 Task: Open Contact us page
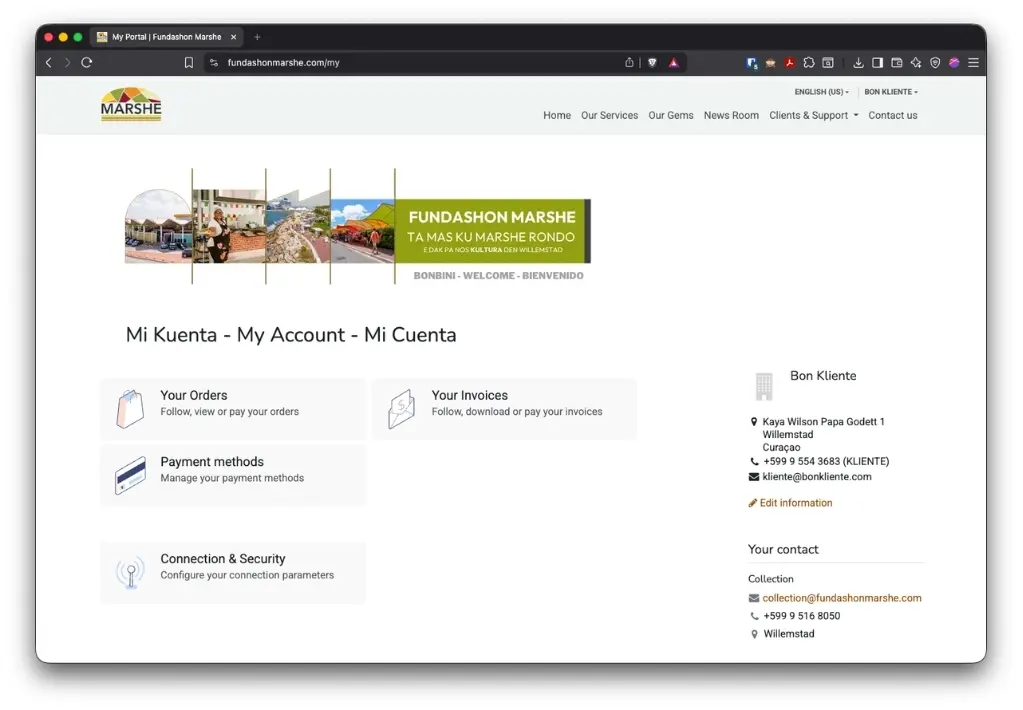(x=893, y=116)
